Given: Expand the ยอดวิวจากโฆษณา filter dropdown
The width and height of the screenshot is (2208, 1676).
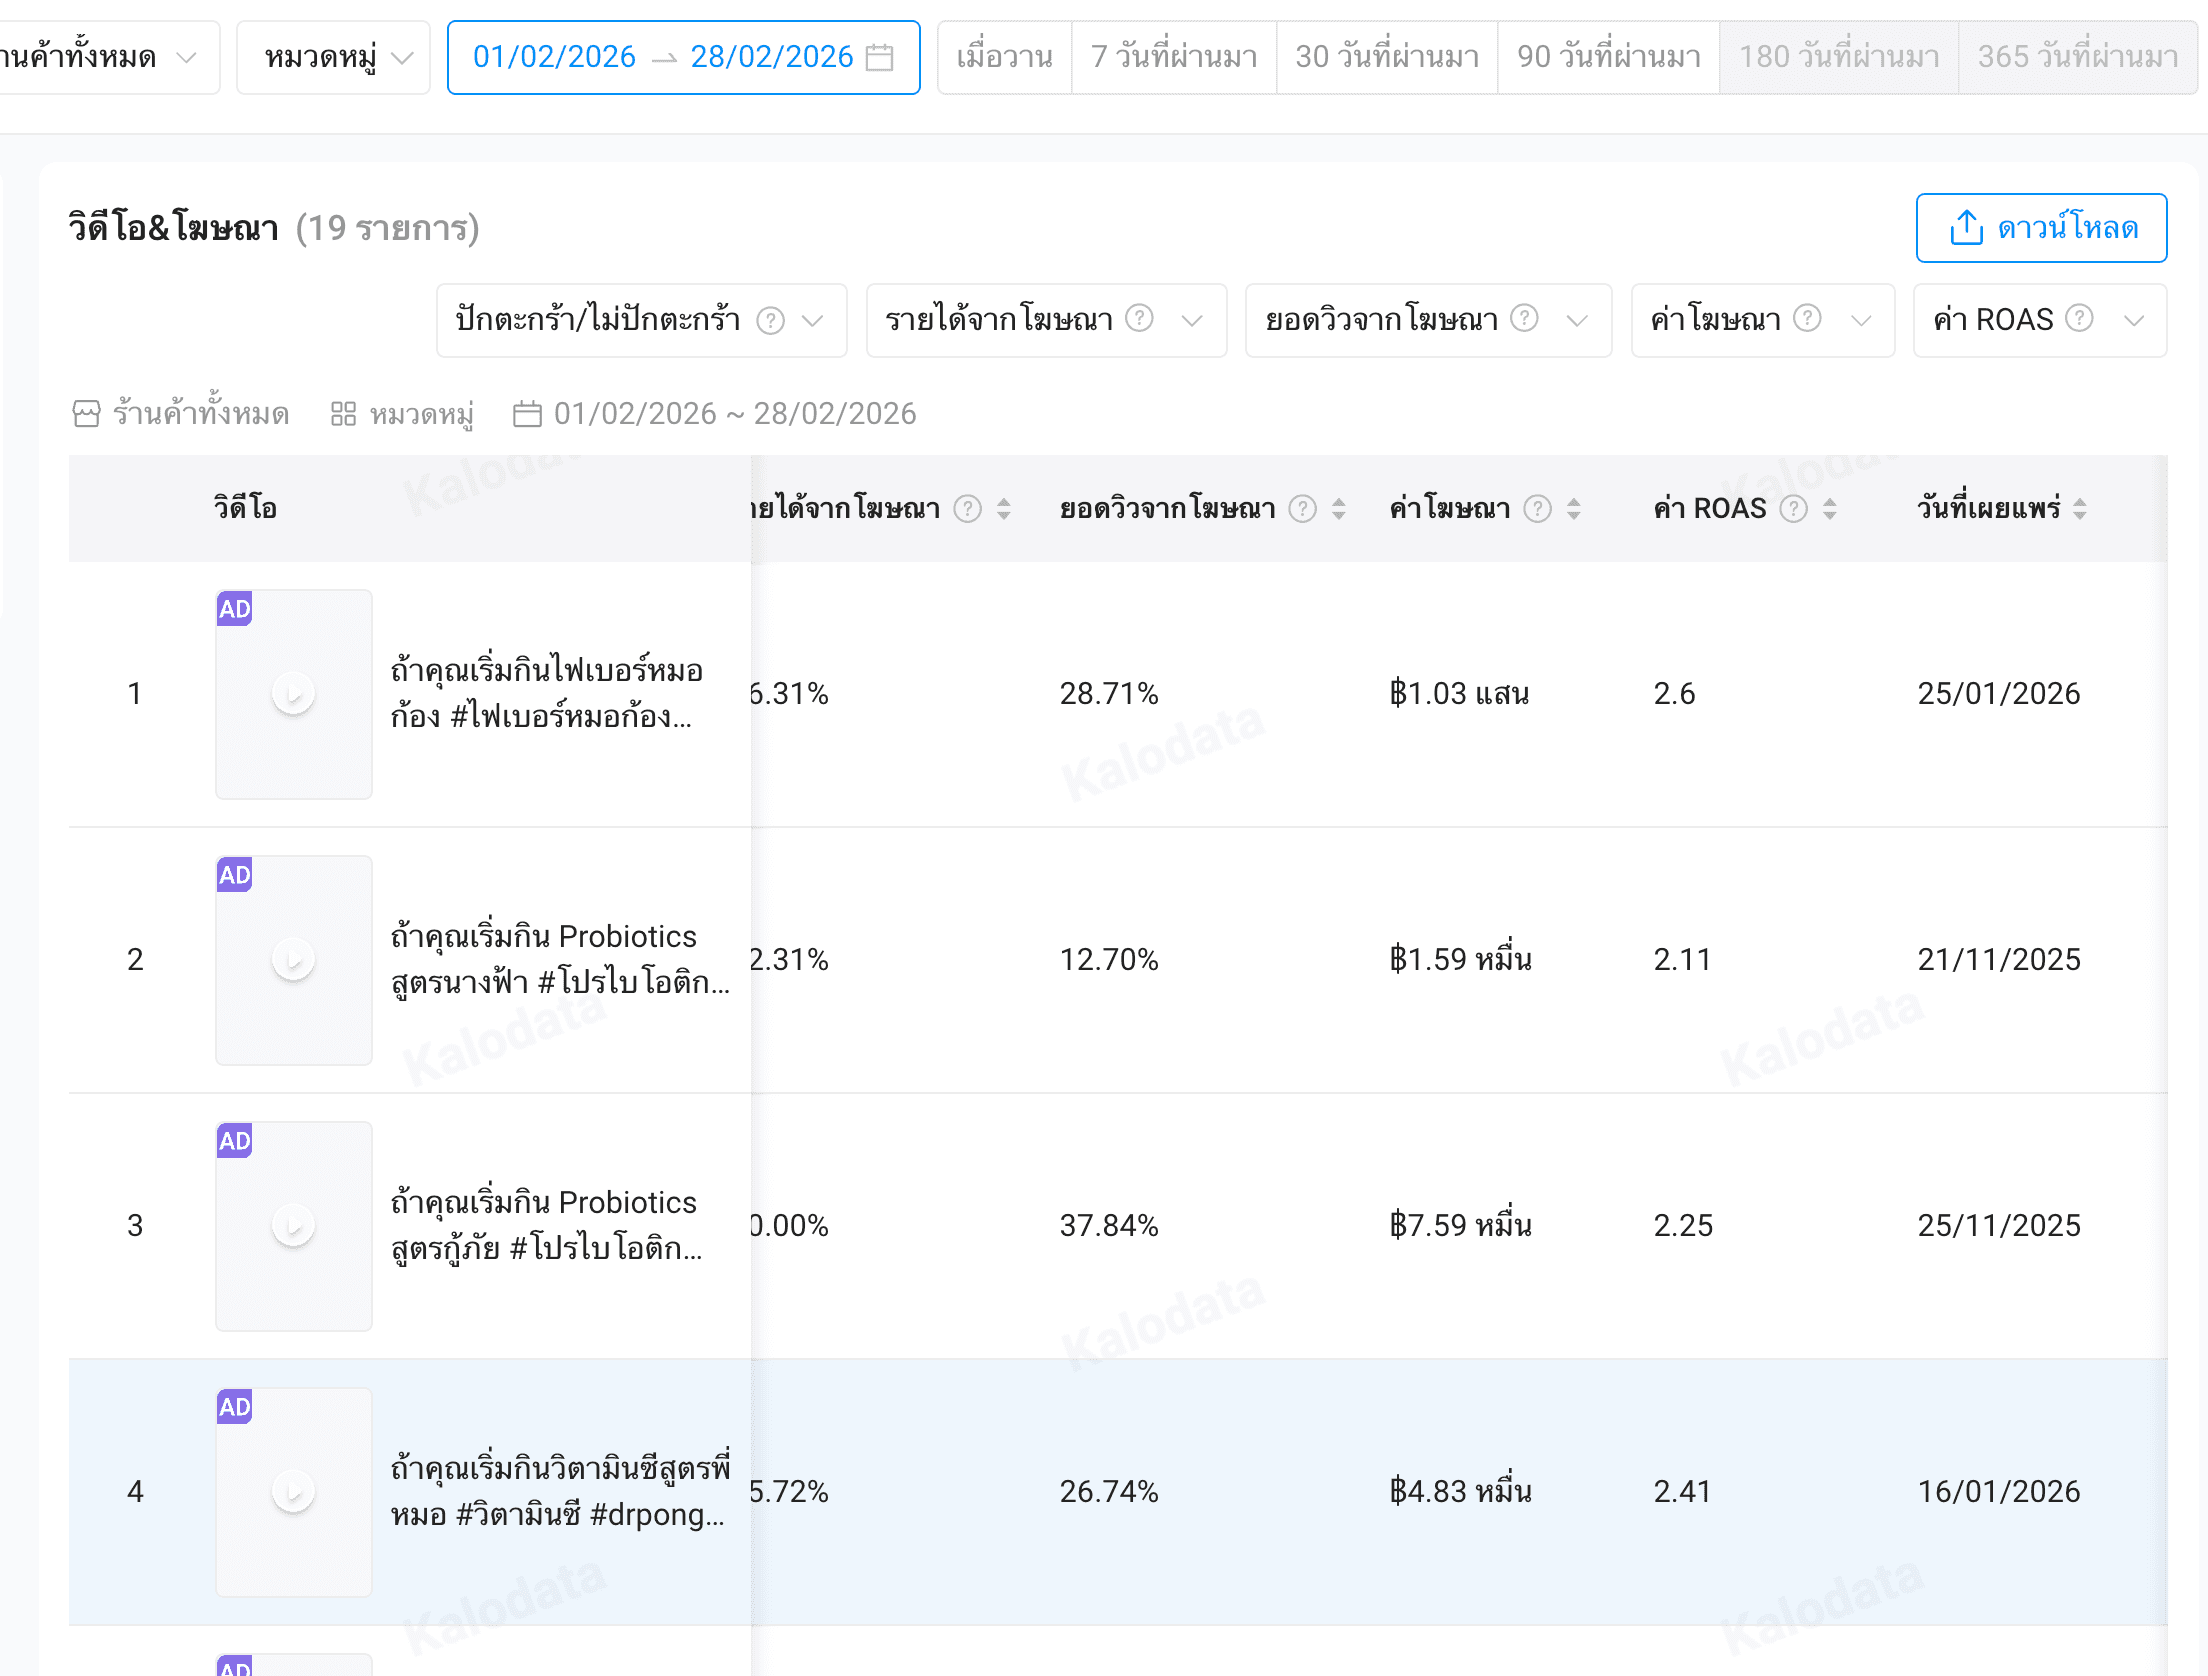Looking at the screenshot, I should click(x=1428, y=320).
